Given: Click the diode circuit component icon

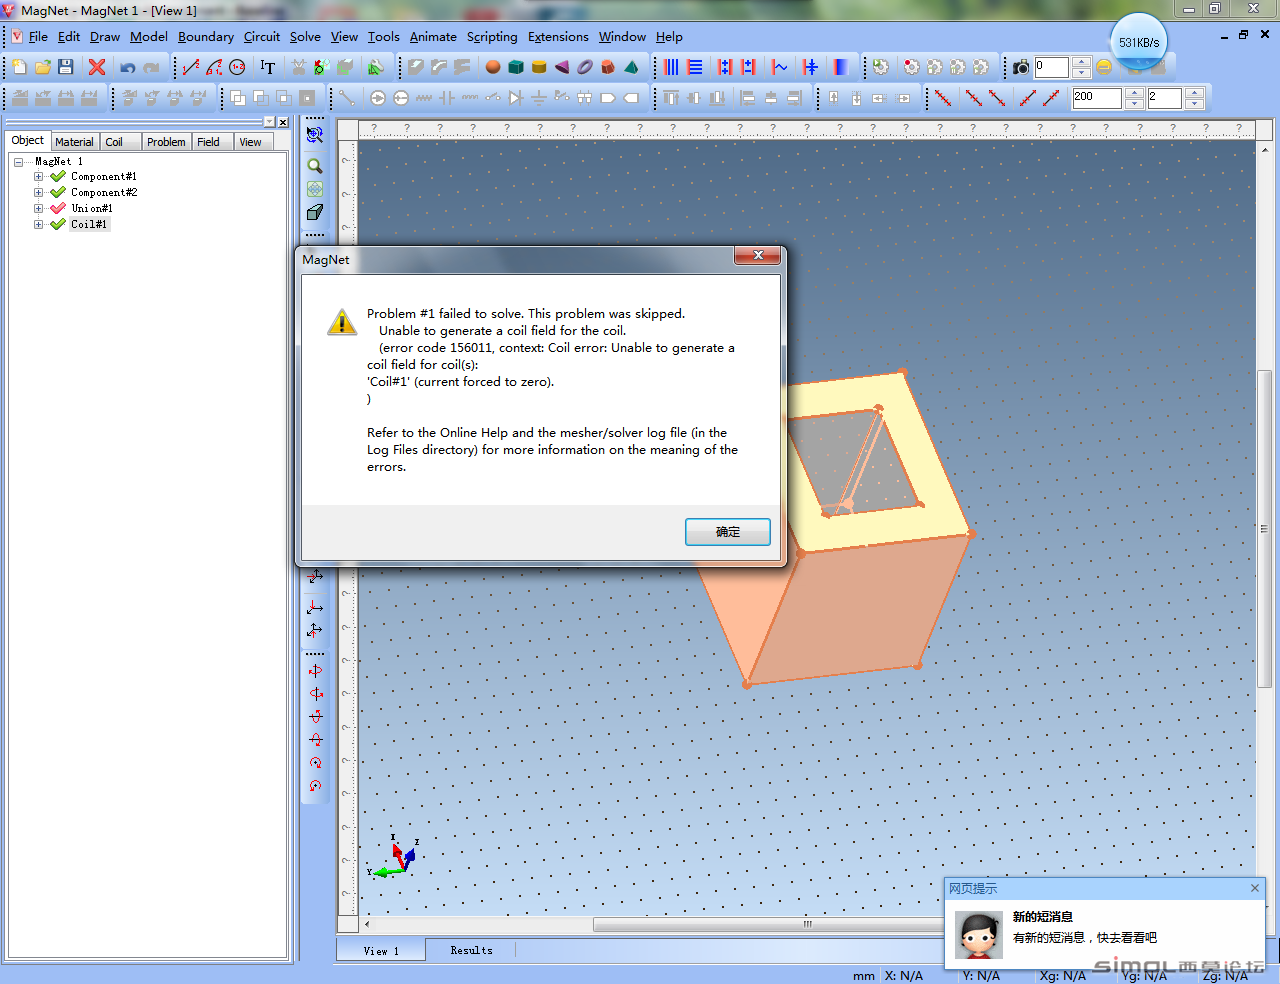Looking at the screenshot, I should pos(516,98).
